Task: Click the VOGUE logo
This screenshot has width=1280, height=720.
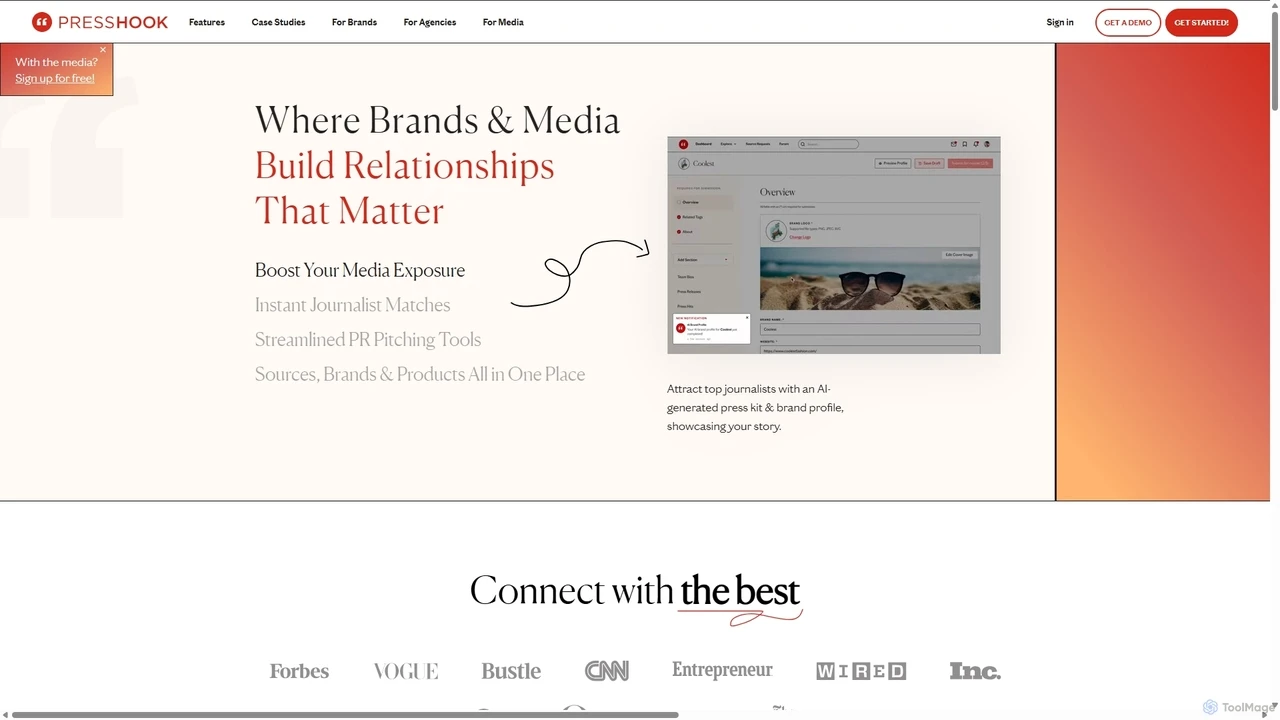Action: pos(406,671)
